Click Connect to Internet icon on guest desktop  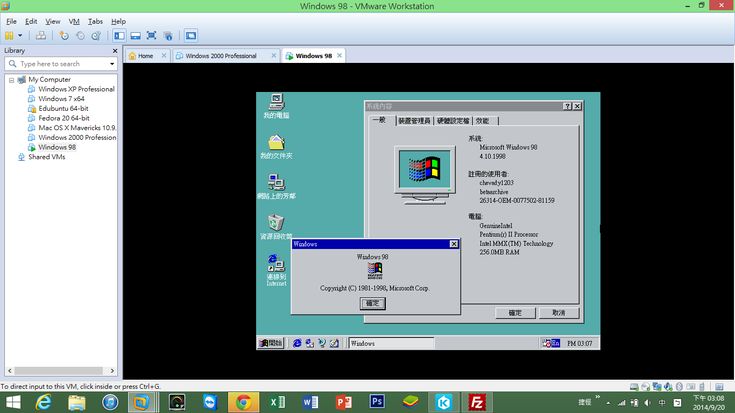coord(276,270)
